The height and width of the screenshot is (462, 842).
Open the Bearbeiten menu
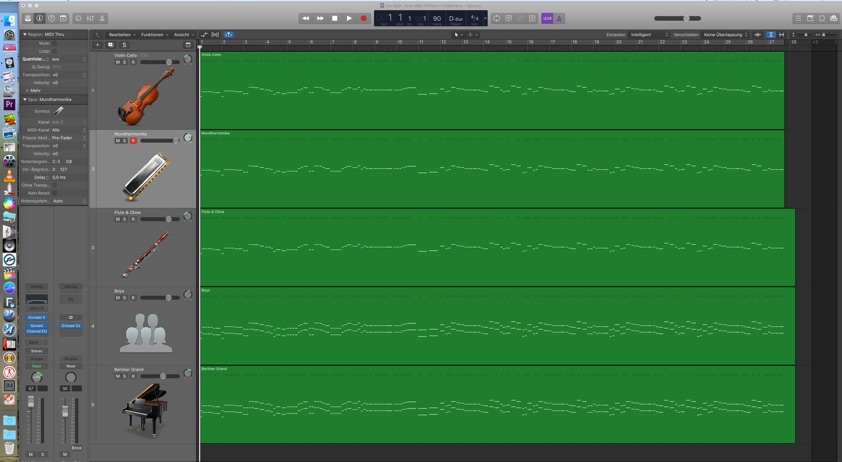click(122, 34)
